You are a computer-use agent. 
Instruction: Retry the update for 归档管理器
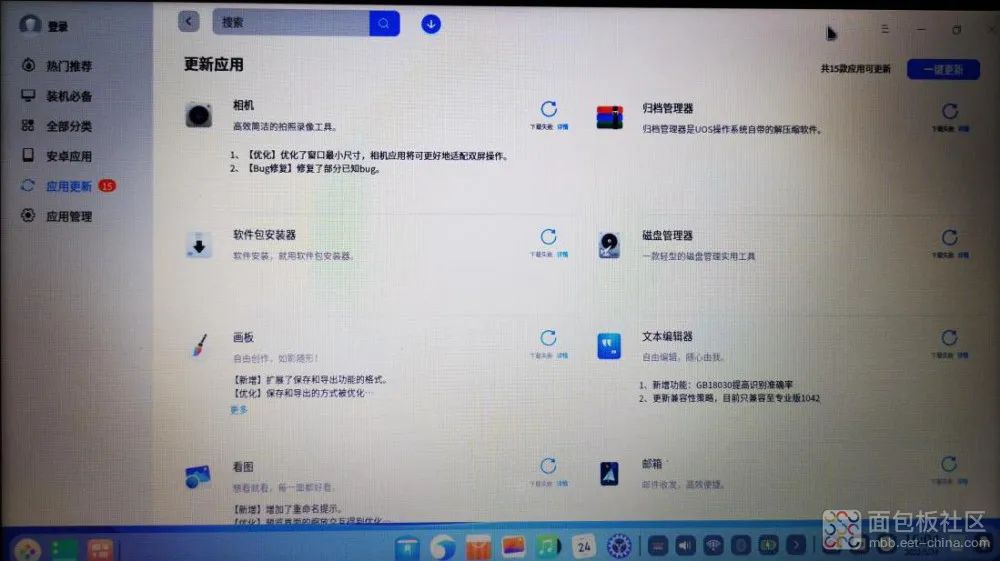(950, 111)
